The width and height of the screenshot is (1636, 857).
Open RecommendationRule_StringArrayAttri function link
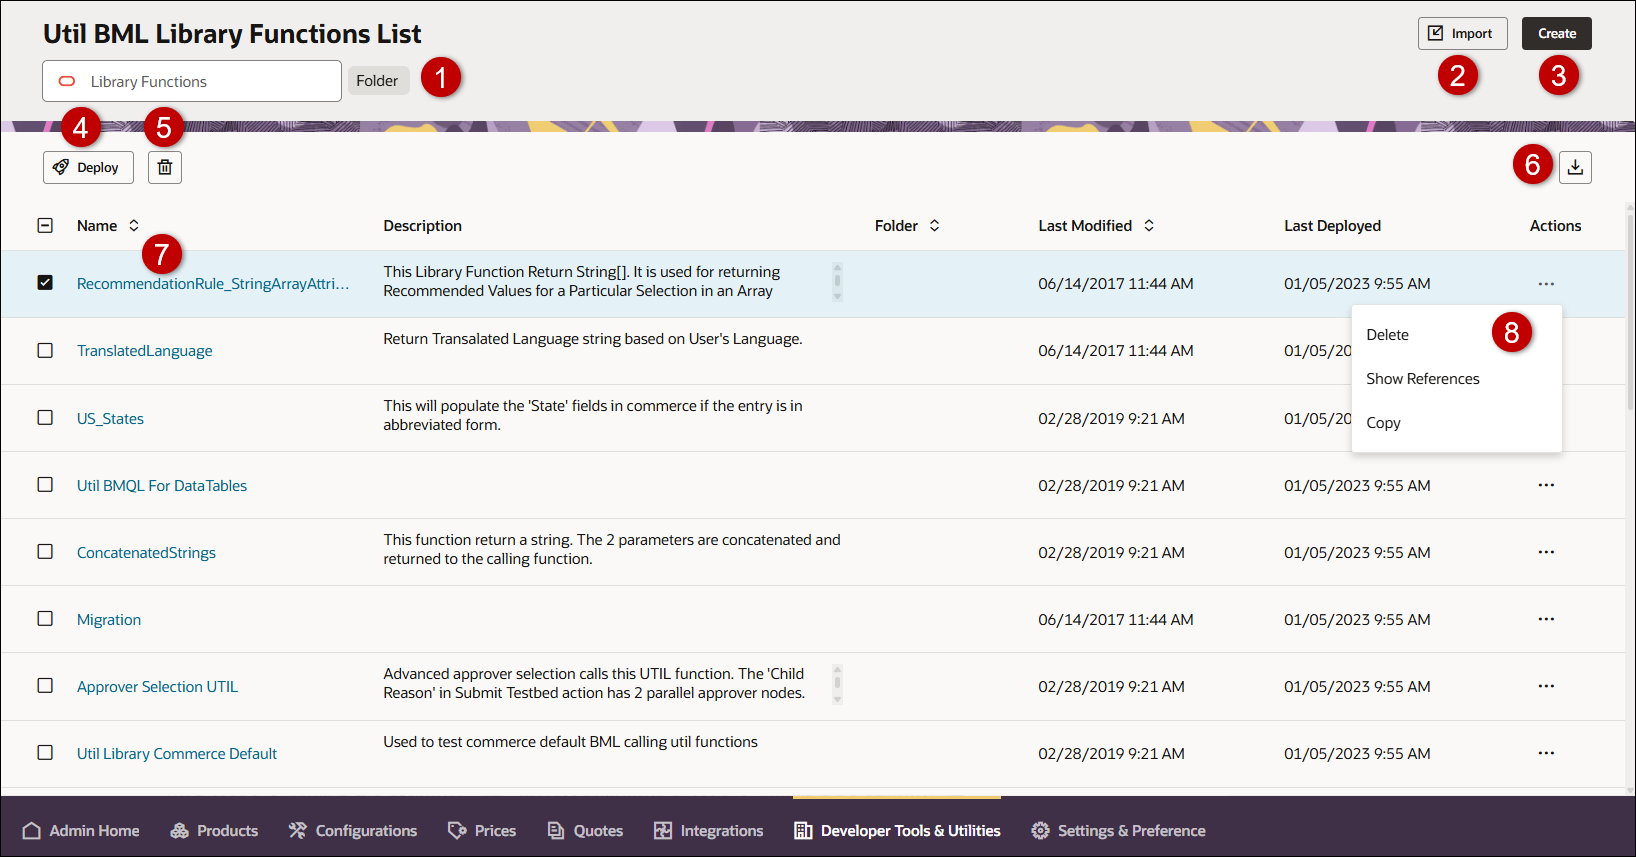[213, 284]
